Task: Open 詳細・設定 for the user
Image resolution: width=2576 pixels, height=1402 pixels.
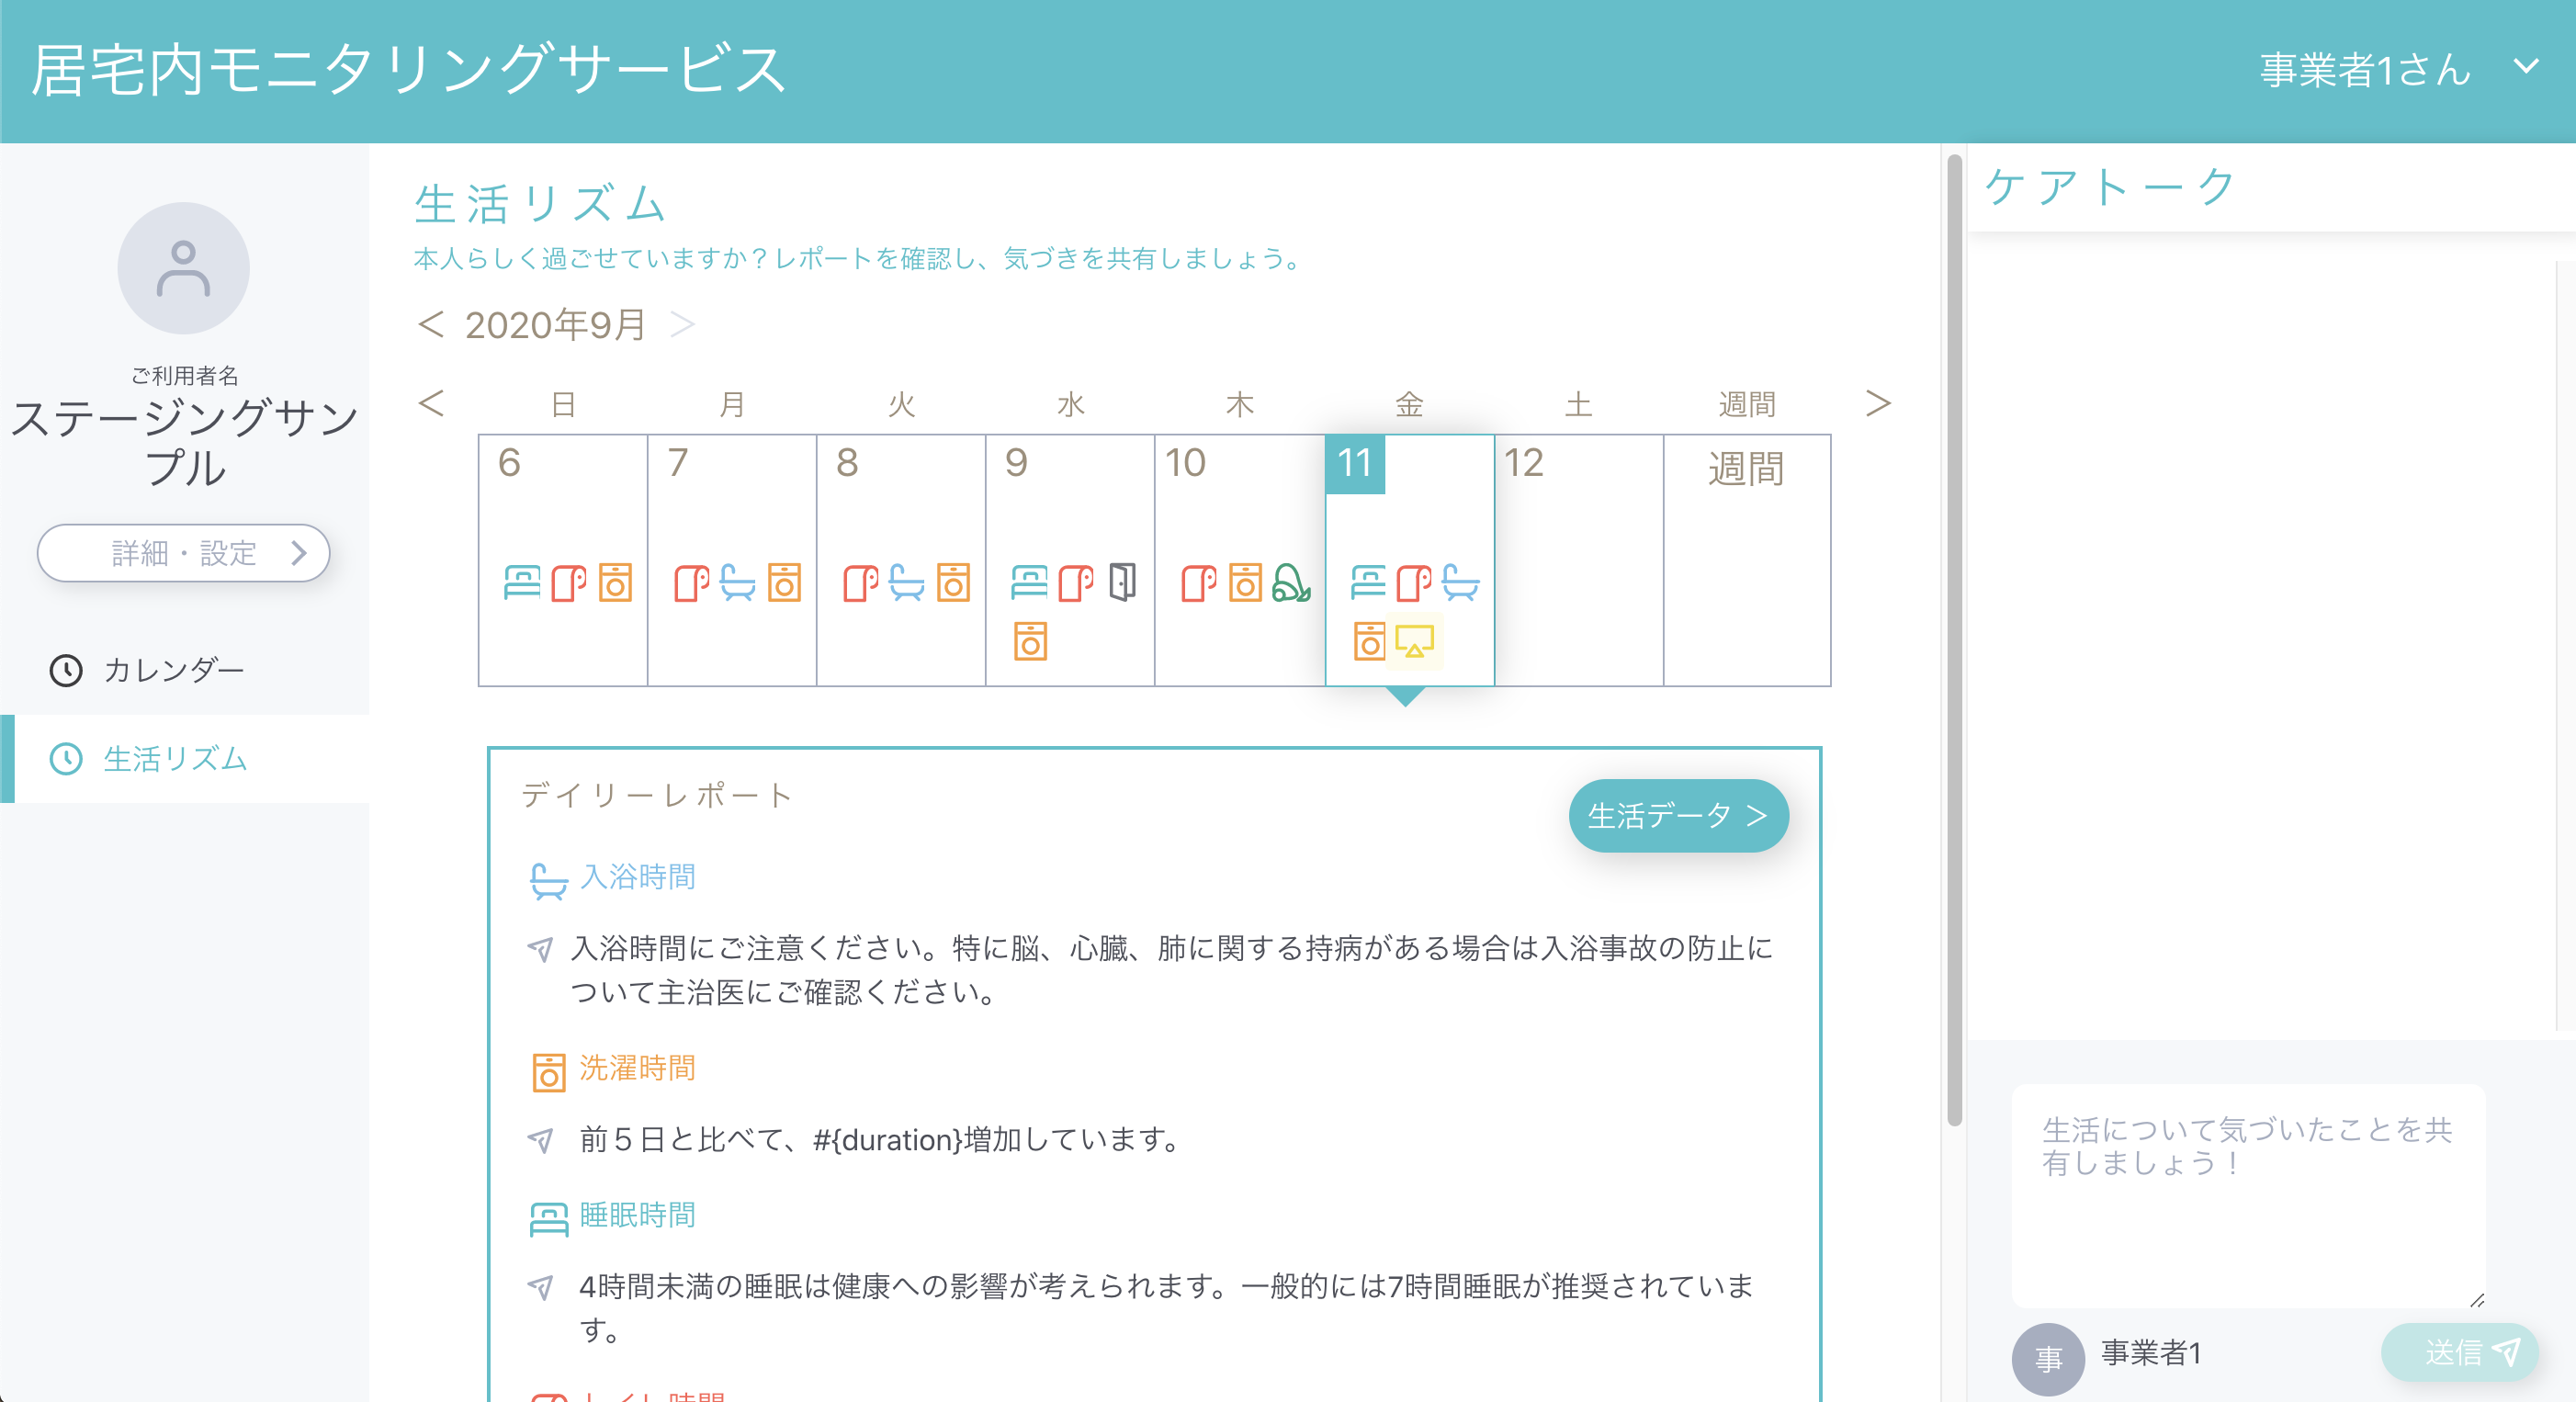Action: pyautogui.click(x=183, y=553)
